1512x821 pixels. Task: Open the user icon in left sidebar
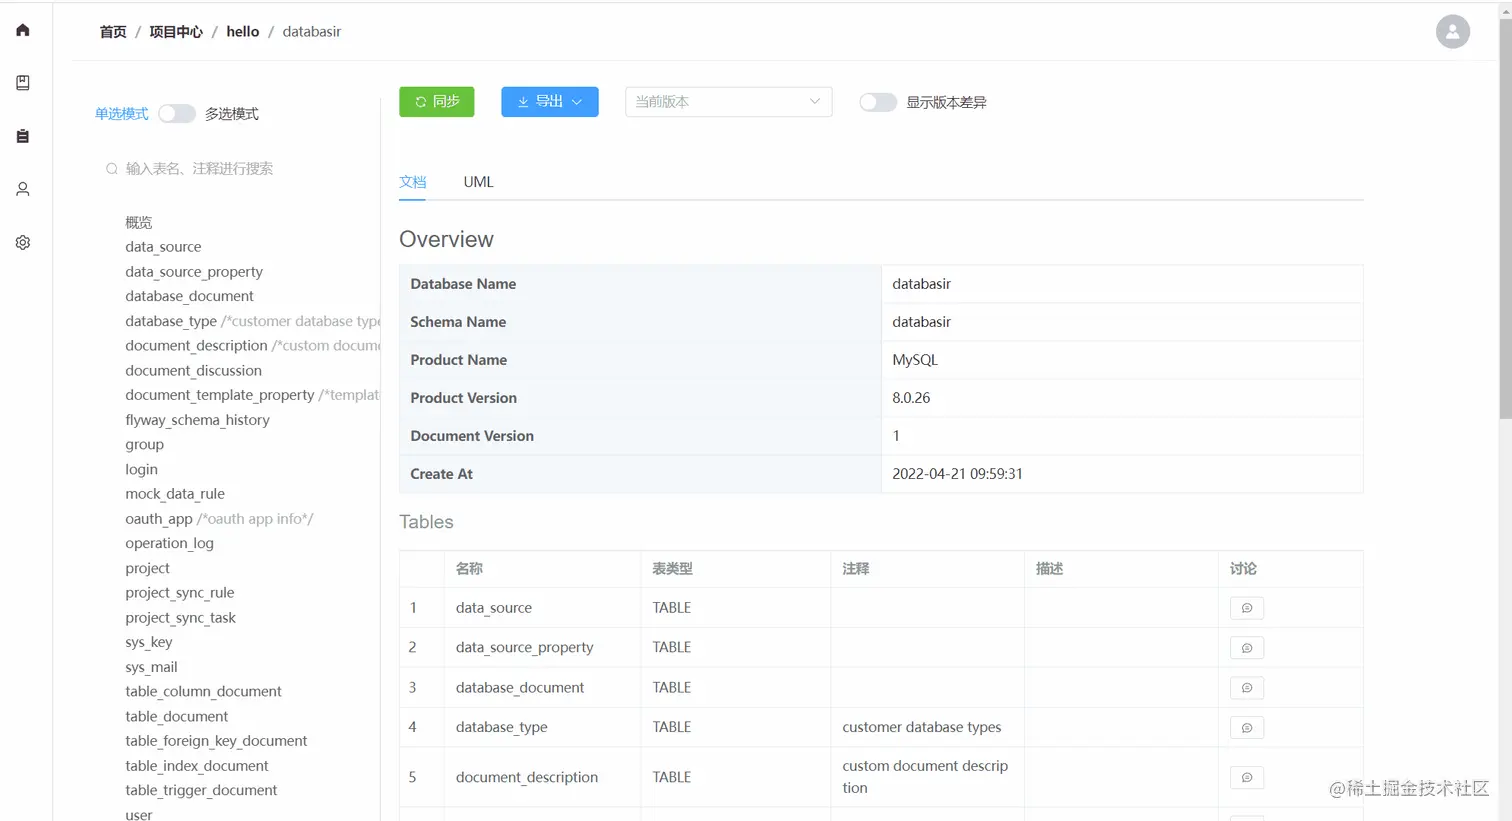pos(23,189)
